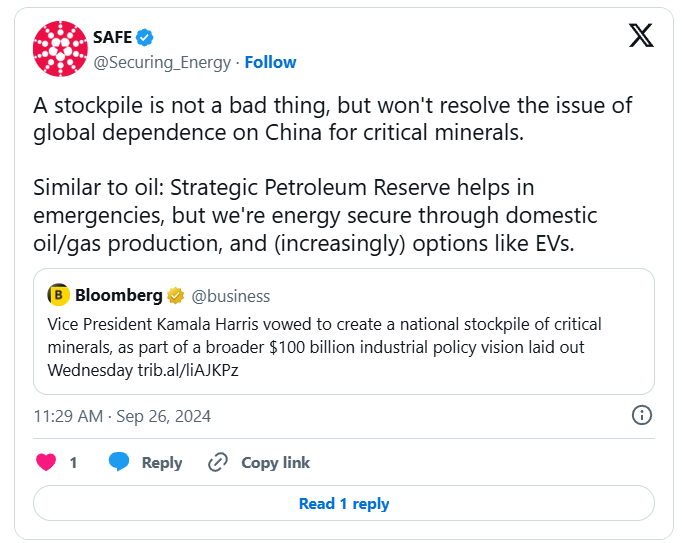682x543 pixels.
Task: Click the chain link copy icon
Action: tap(218, 462)
